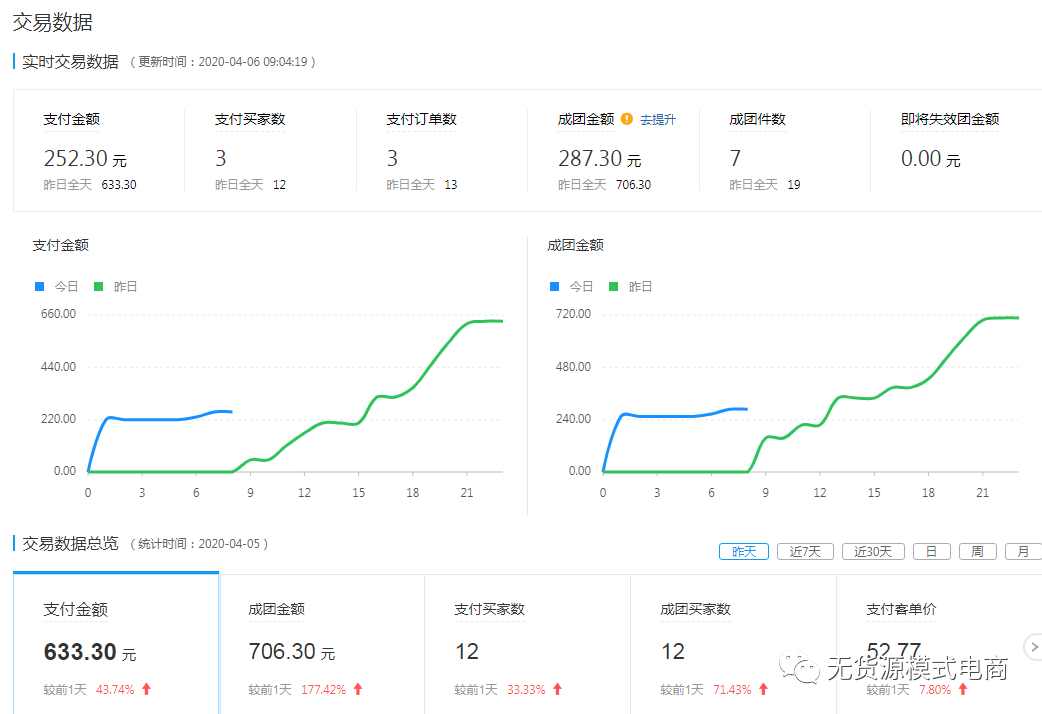Click the 660.00 axis label on 支付金额 chart
Image resolution: width=1042 pixels, height=714 pixels.
[58, 314]
